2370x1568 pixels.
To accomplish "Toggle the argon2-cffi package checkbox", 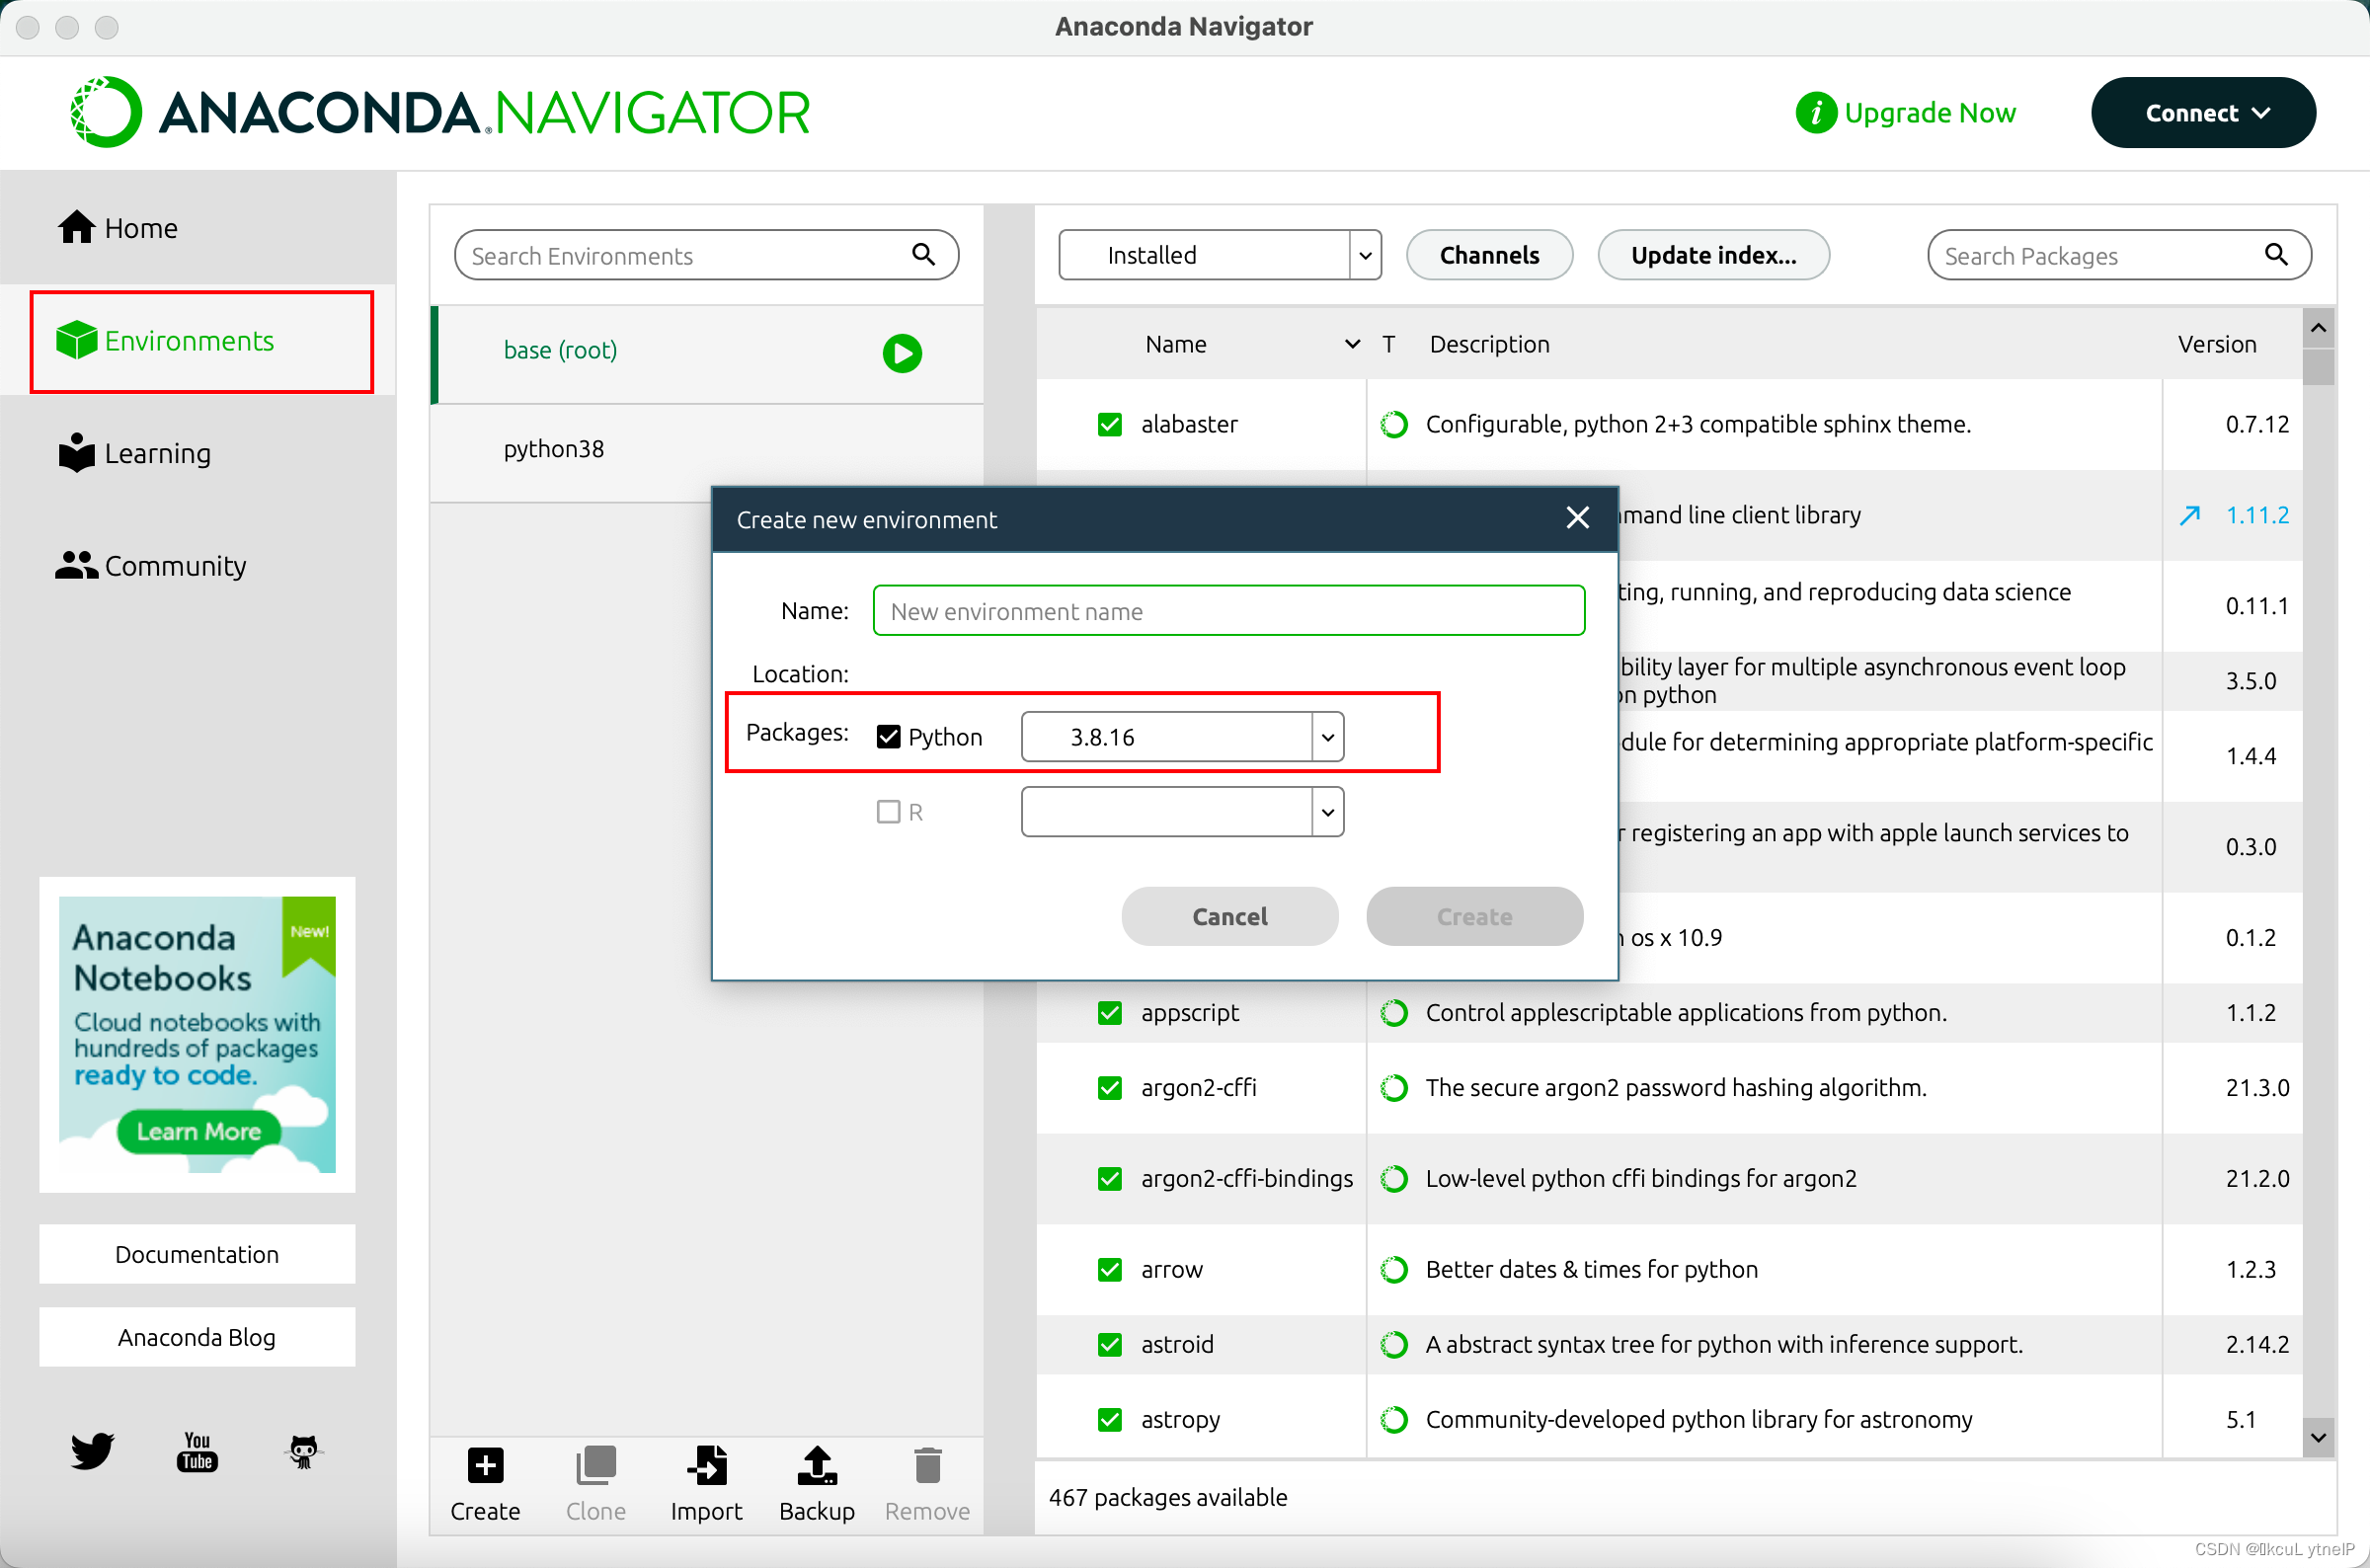I will [x=1109, y=1088].
